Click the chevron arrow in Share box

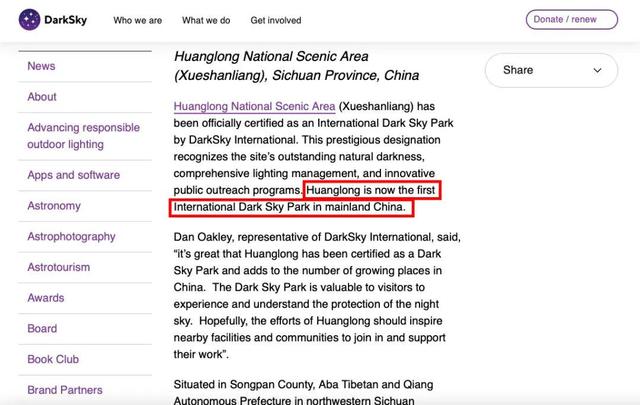click(597, 70)
